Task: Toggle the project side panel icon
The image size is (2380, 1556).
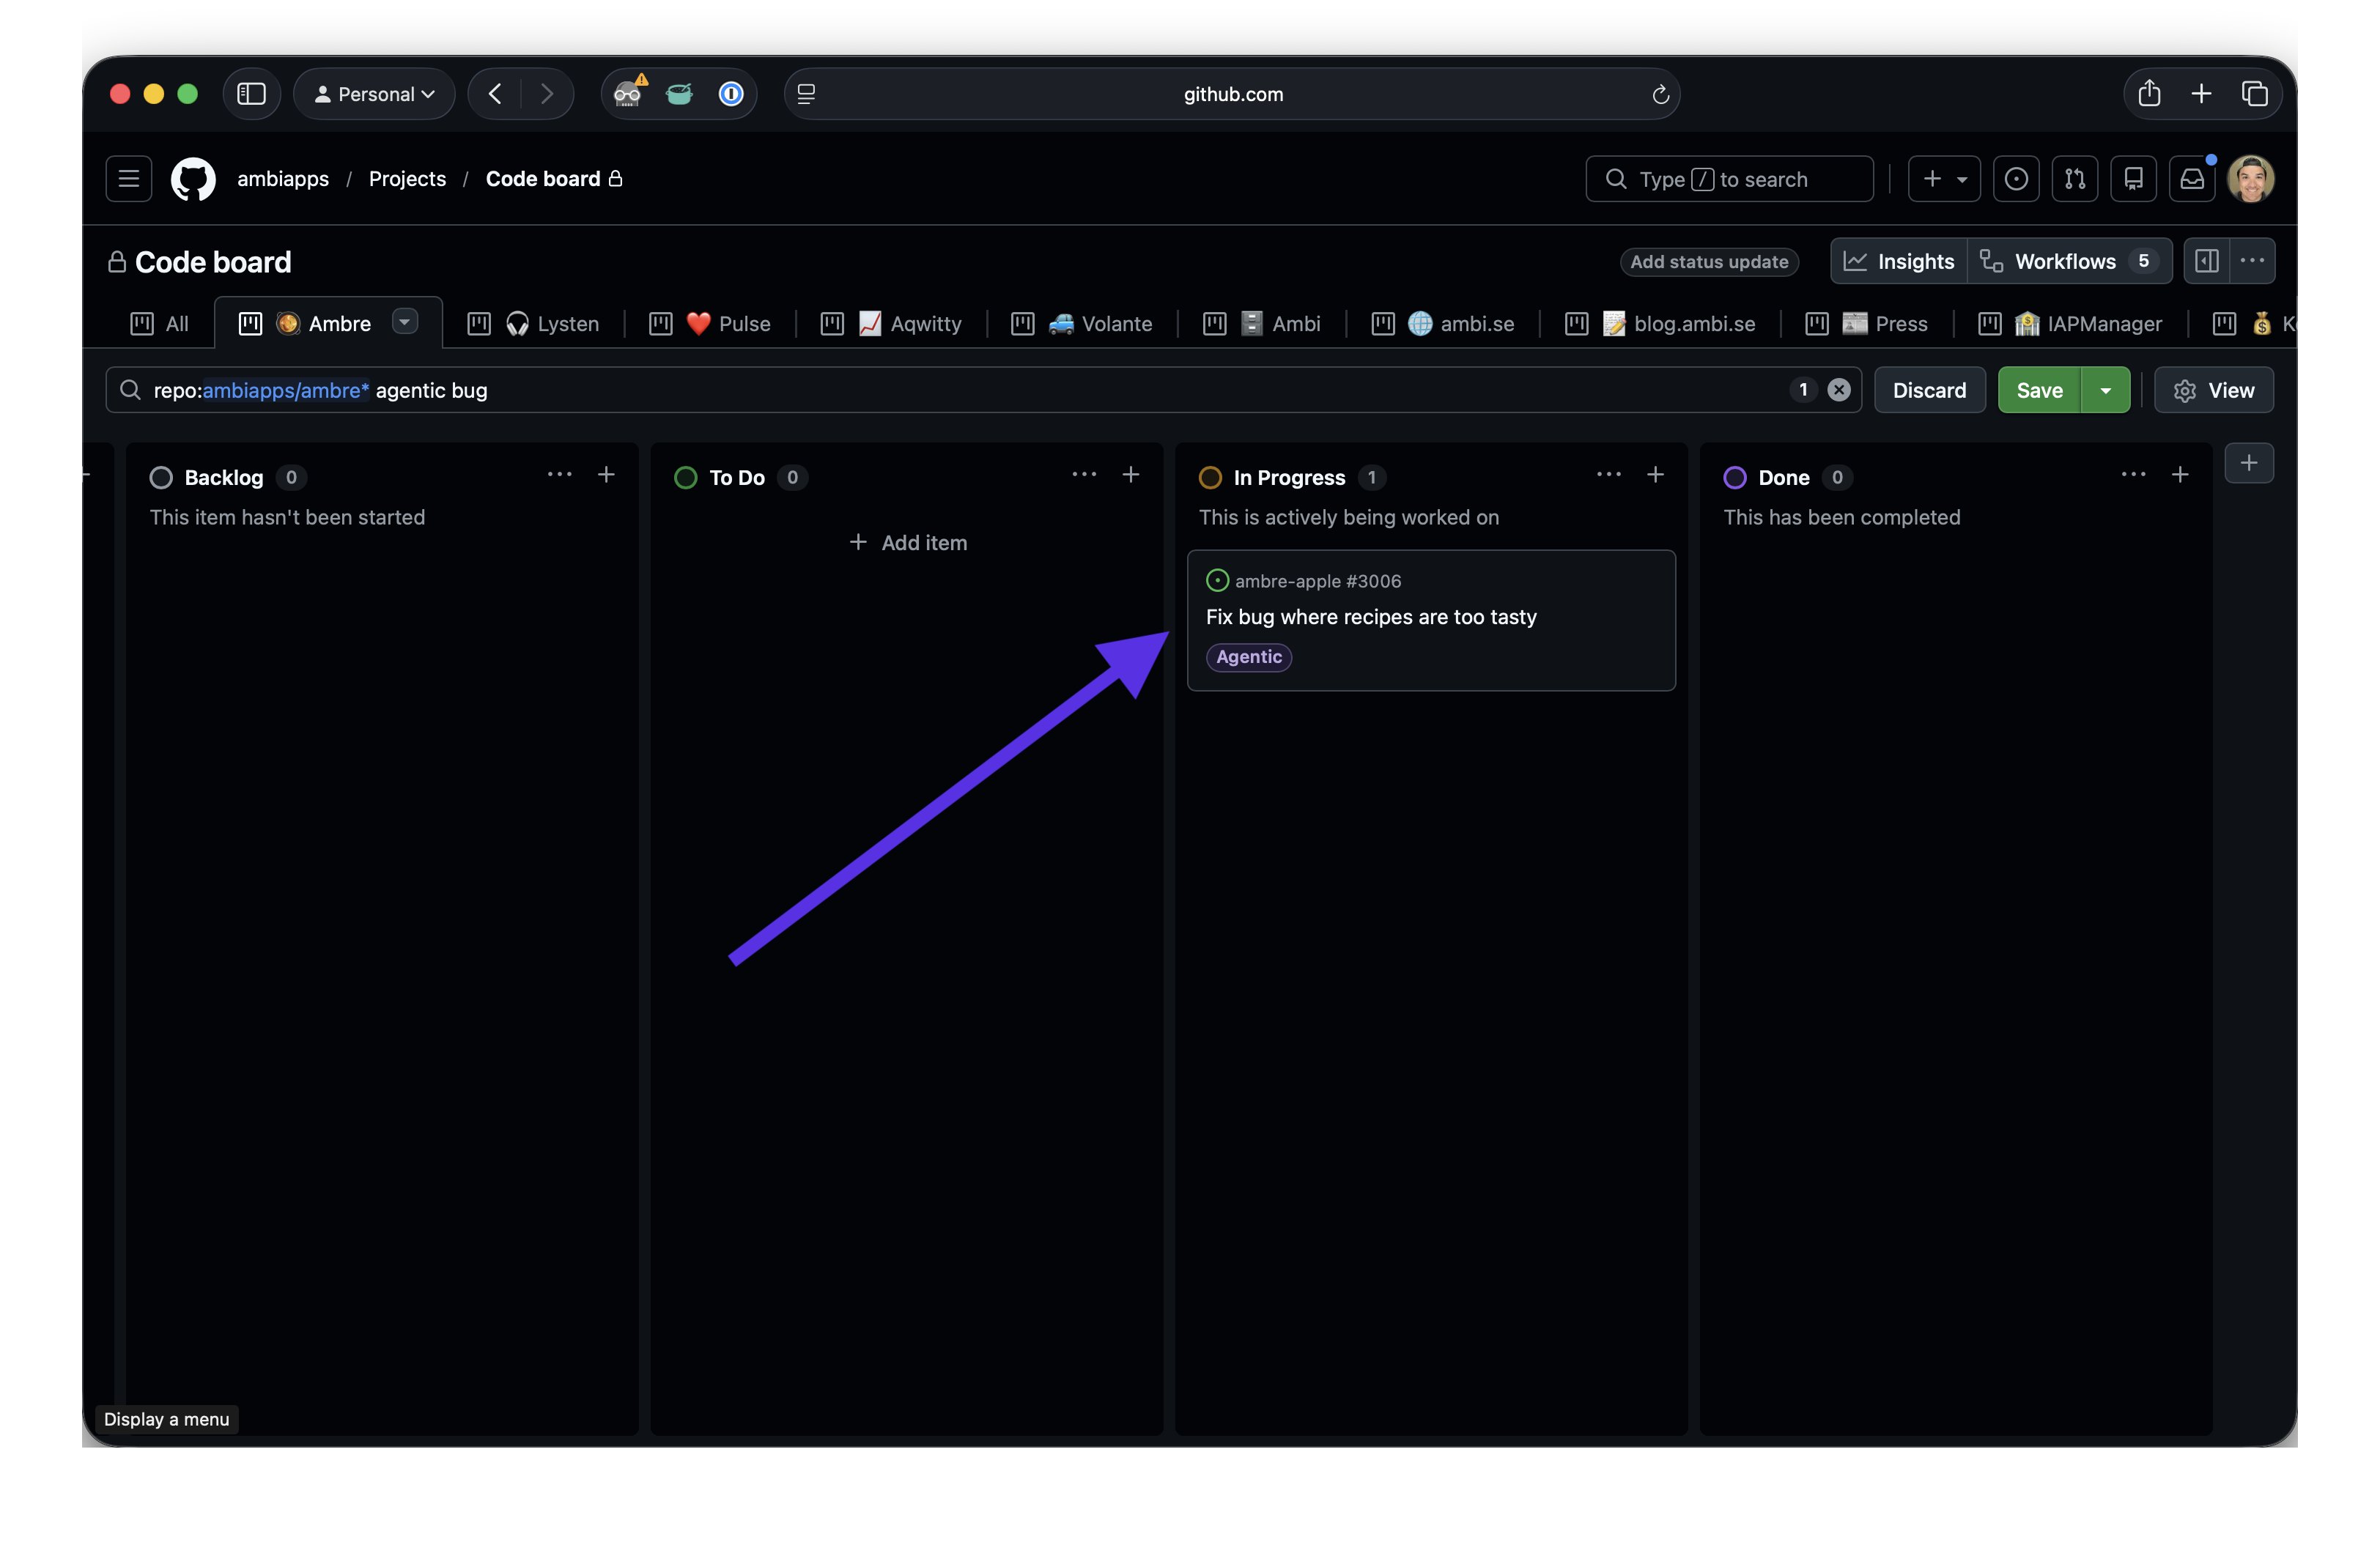Action: click(2207, 261)
